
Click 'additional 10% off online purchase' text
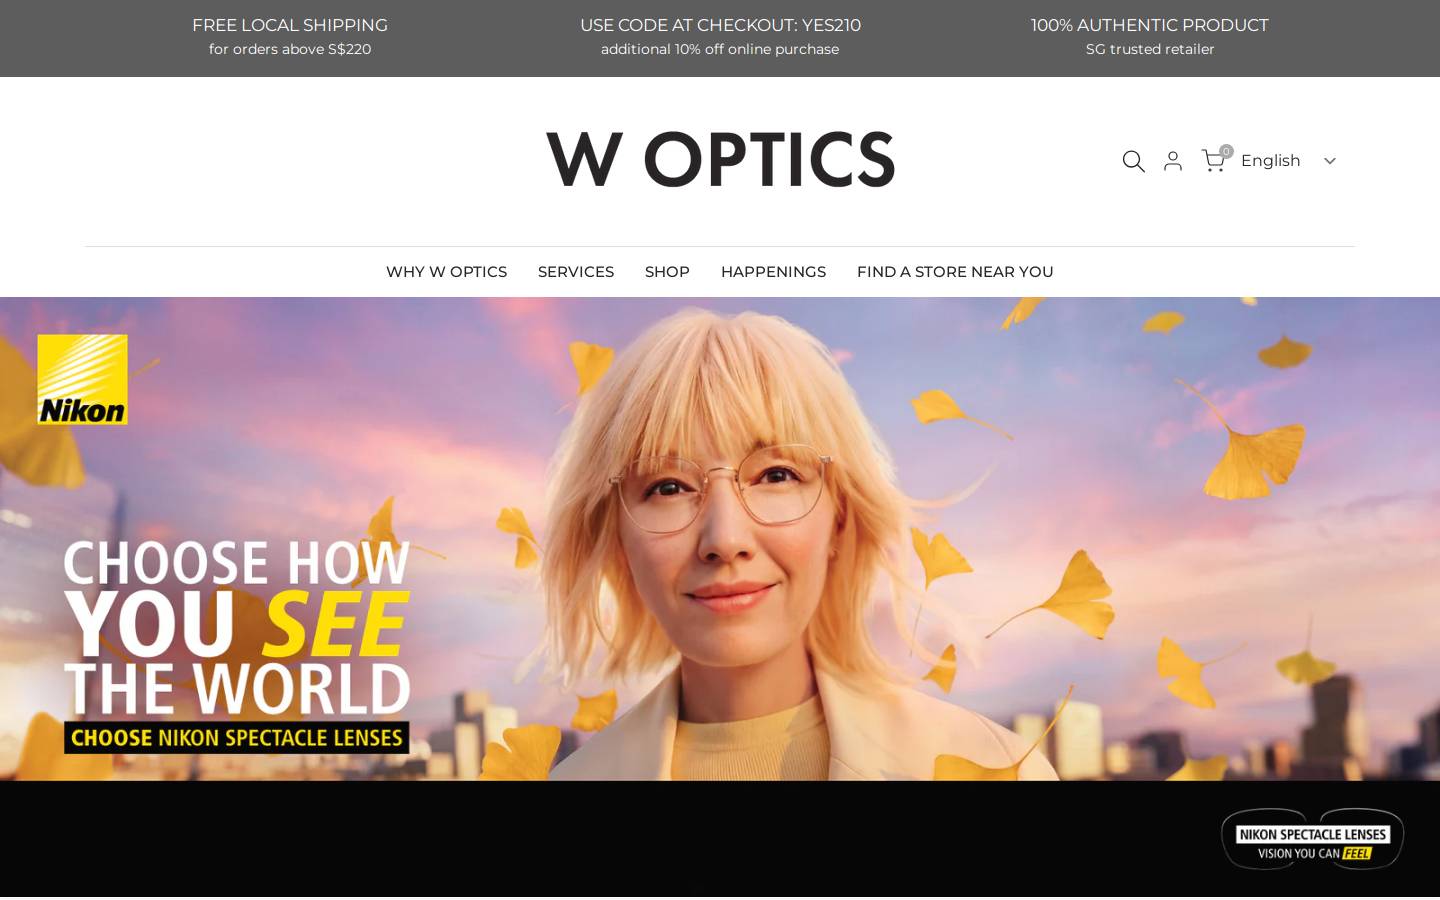tap(720, 49)
